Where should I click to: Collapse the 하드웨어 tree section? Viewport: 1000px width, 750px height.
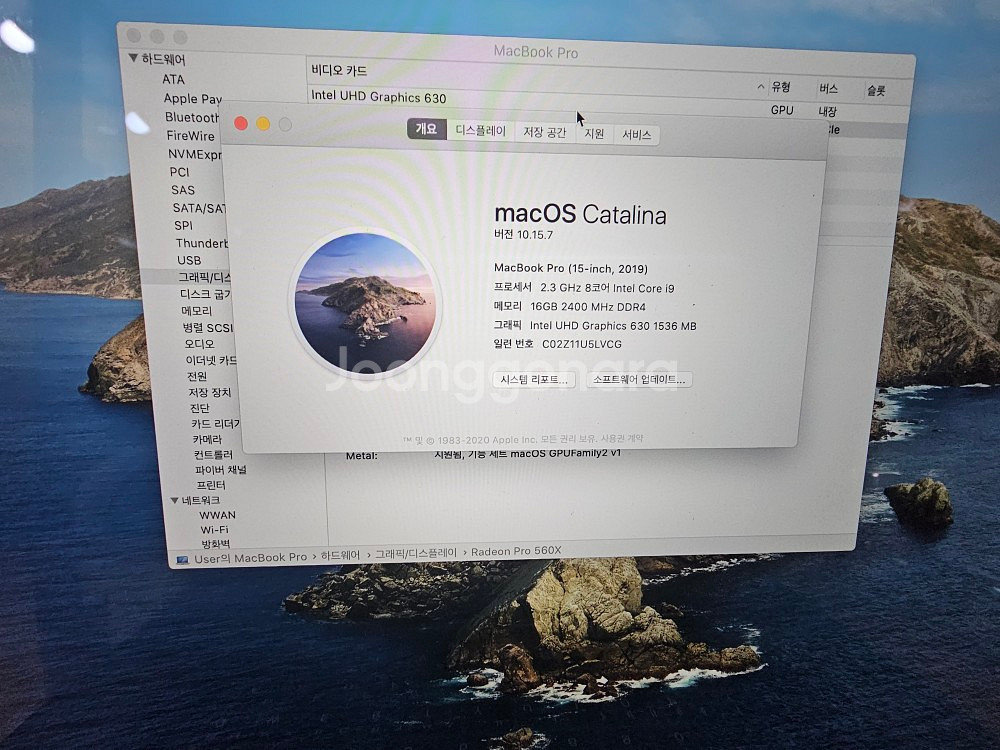tap(133, 58)
